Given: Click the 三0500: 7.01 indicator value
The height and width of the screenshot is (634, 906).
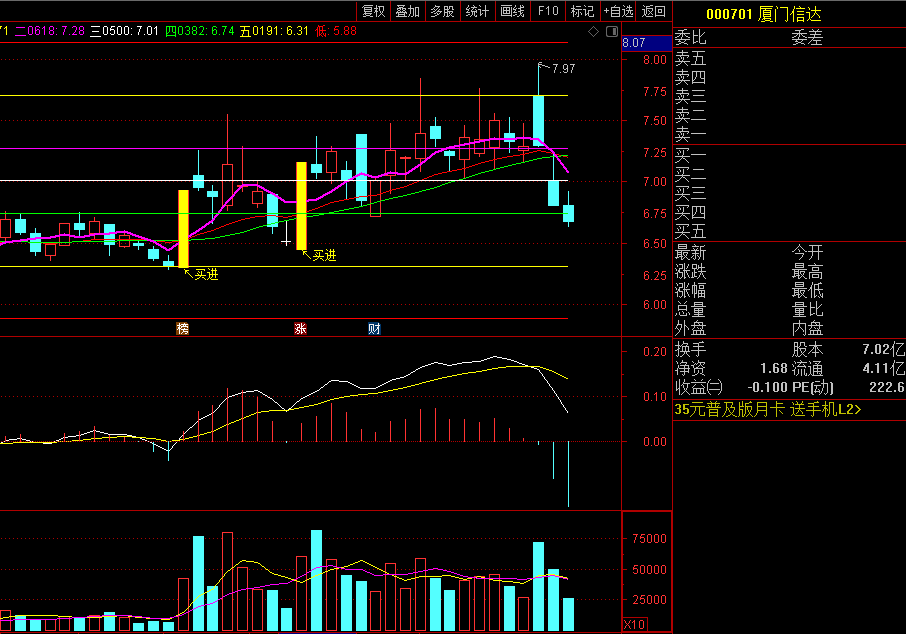Looking at the screenshot, I should (x=124, y=31).
